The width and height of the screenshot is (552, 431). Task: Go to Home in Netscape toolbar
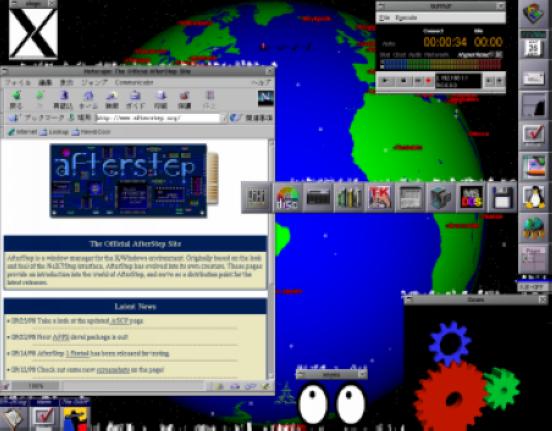pyautogui.click(x=88, y=99)
